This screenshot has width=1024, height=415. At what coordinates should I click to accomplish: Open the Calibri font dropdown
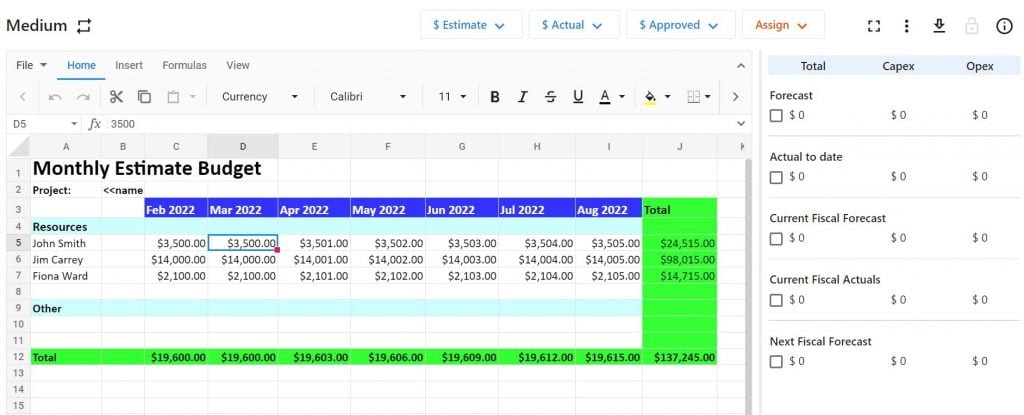(368, 97)
